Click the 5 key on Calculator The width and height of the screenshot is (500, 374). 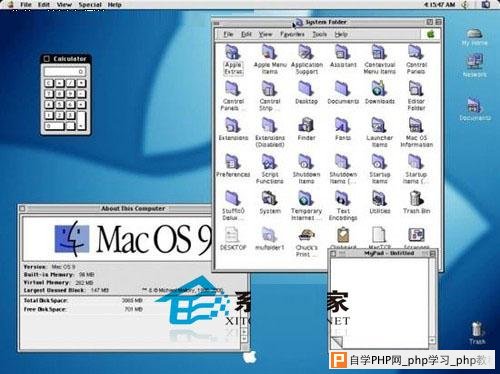coord(60,105)
